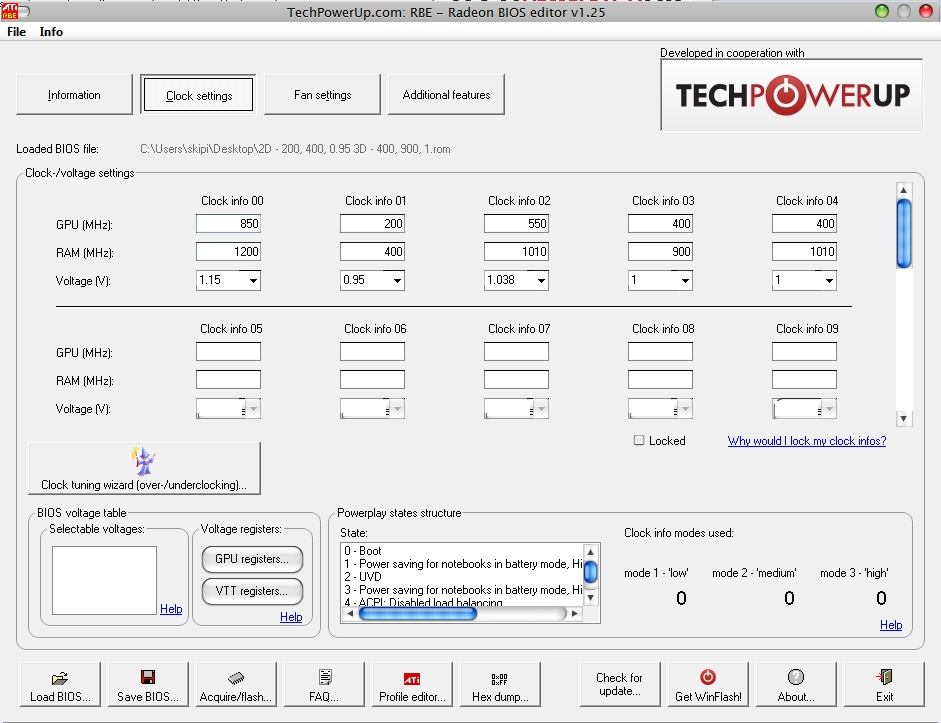Switch to the Fan settings tab
The height and width of the screenshot is (723, 941).
322,95
